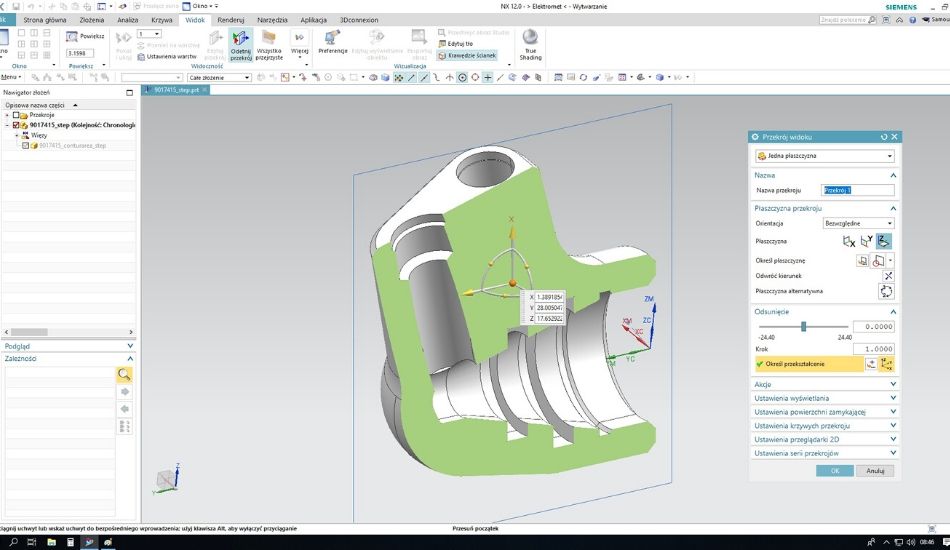Click Płaszczyzna alternatywna alternate plane icon
The height and width of the screenshot is (550, 950).
886,291
